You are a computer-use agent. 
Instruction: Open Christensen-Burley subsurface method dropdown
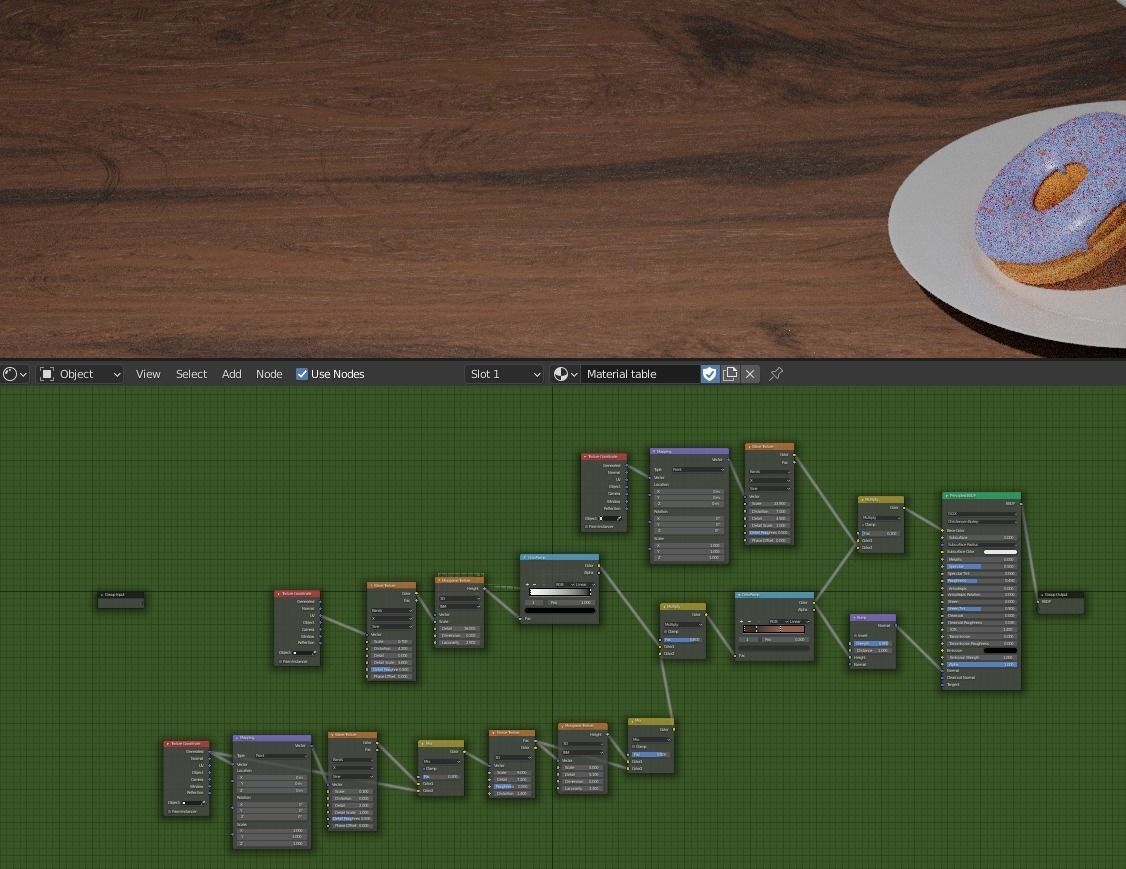[981, 521]
